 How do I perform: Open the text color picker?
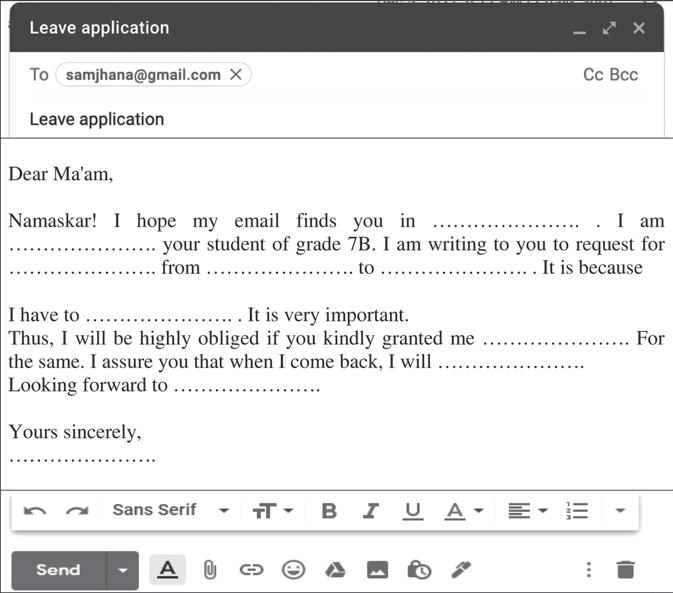coord(464,511)
